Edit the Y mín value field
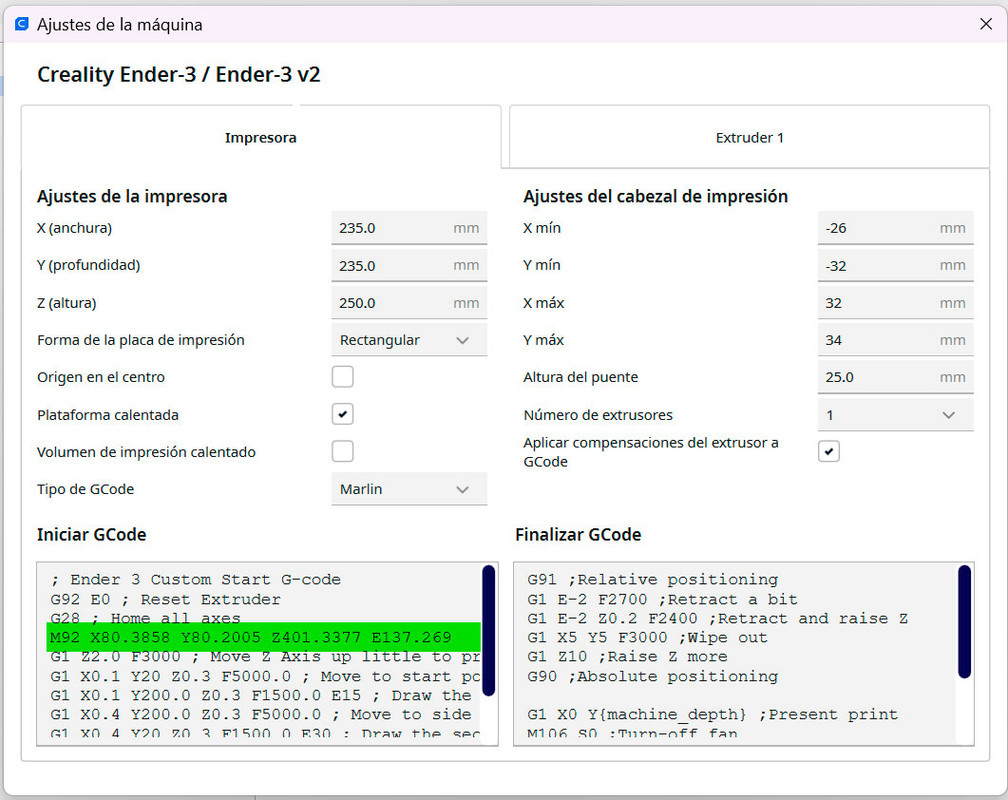The height and width of the screenshot is (800, 1008). pyautogui.click(x=896, y=266)
